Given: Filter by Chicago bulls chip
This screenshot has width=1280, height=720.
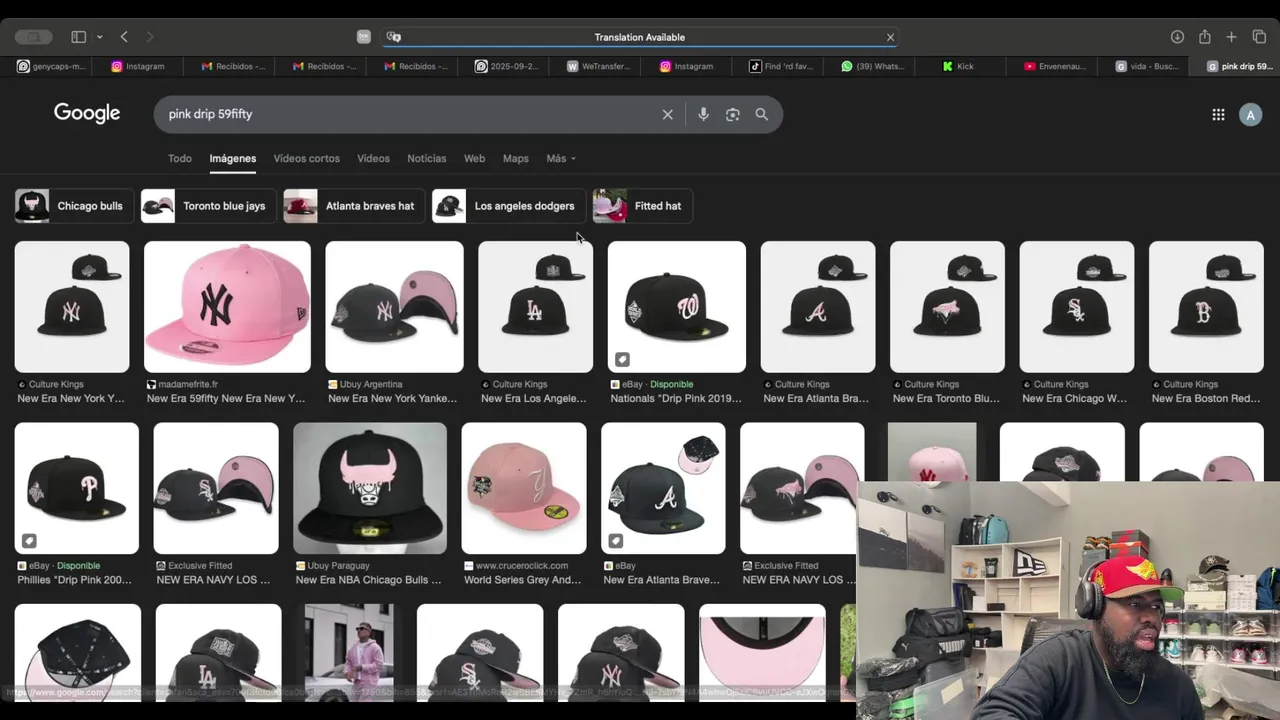Looking at the screenshot, I should (72, 206).
